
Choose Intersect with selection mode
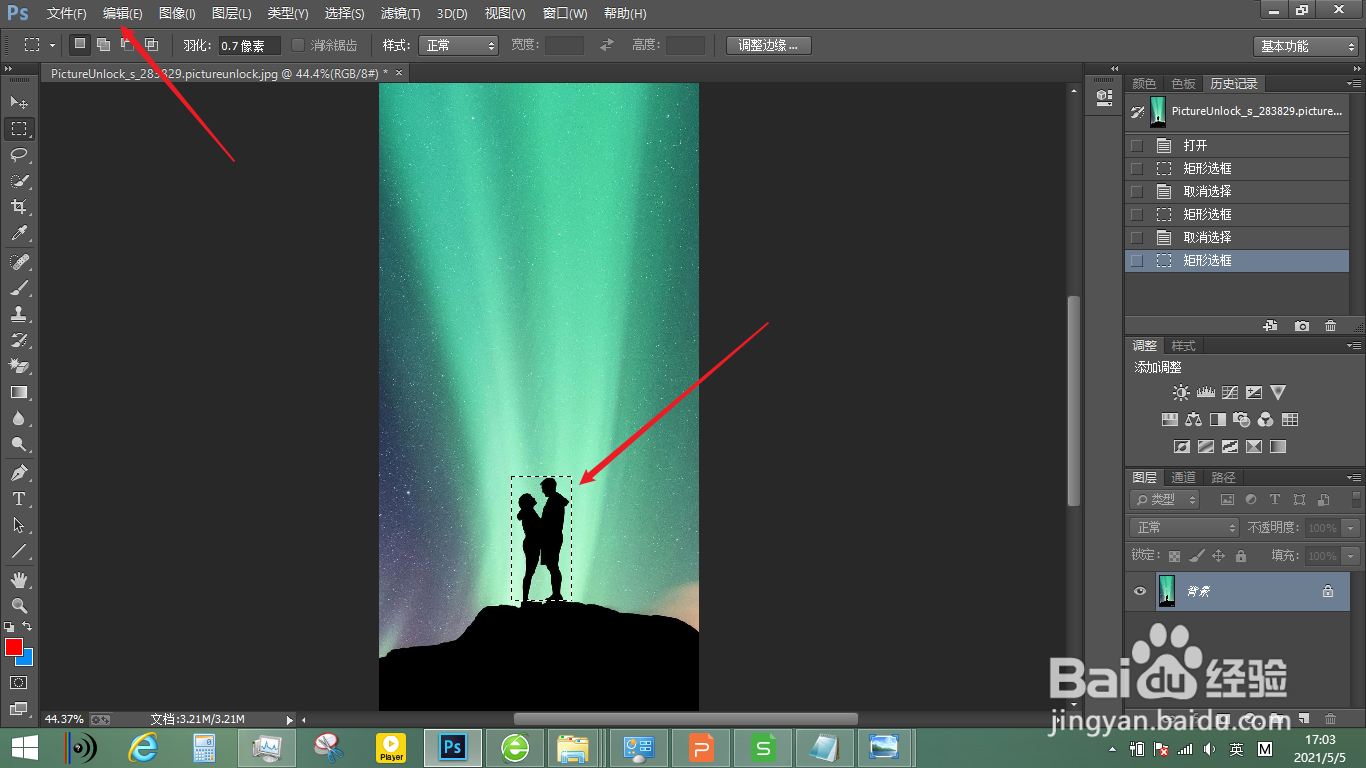click(151, 45)
